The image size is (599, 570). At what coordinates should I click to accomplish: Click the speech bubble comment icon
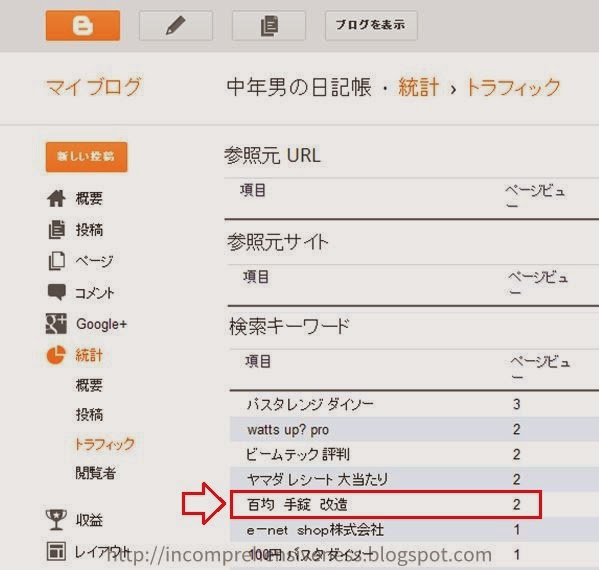tap(57, 292)
